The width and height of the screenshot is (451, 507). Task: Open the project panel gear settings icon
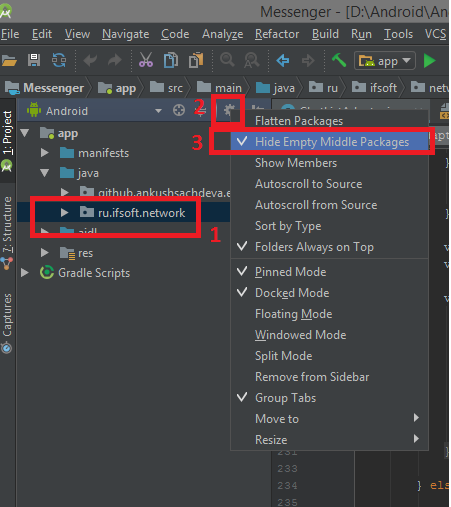[229, 109]
